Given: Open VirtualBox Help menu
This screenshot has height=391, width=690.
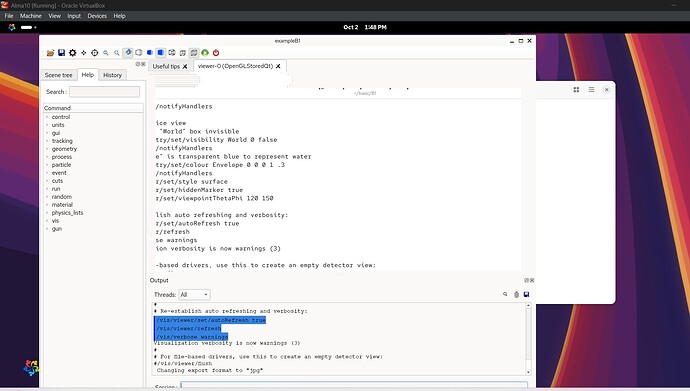Looking at the screenshot, I should [x=119, y=16].
